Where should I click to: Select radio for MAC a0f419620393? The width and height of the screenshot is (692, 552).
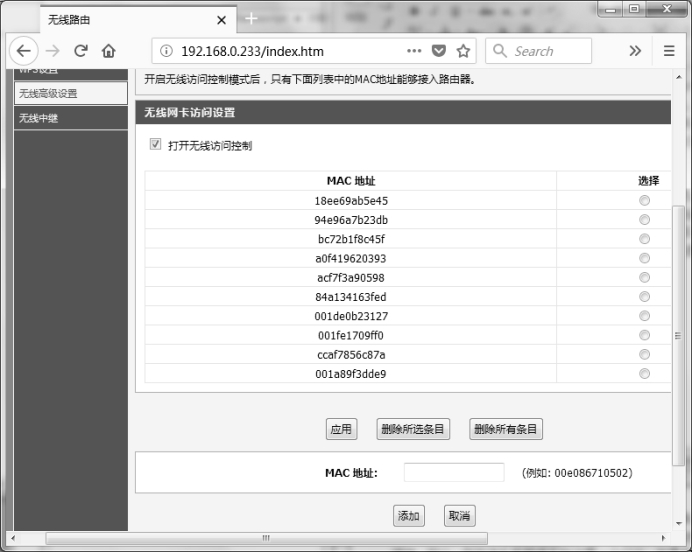pyautogui.click(x=644, y=258)
